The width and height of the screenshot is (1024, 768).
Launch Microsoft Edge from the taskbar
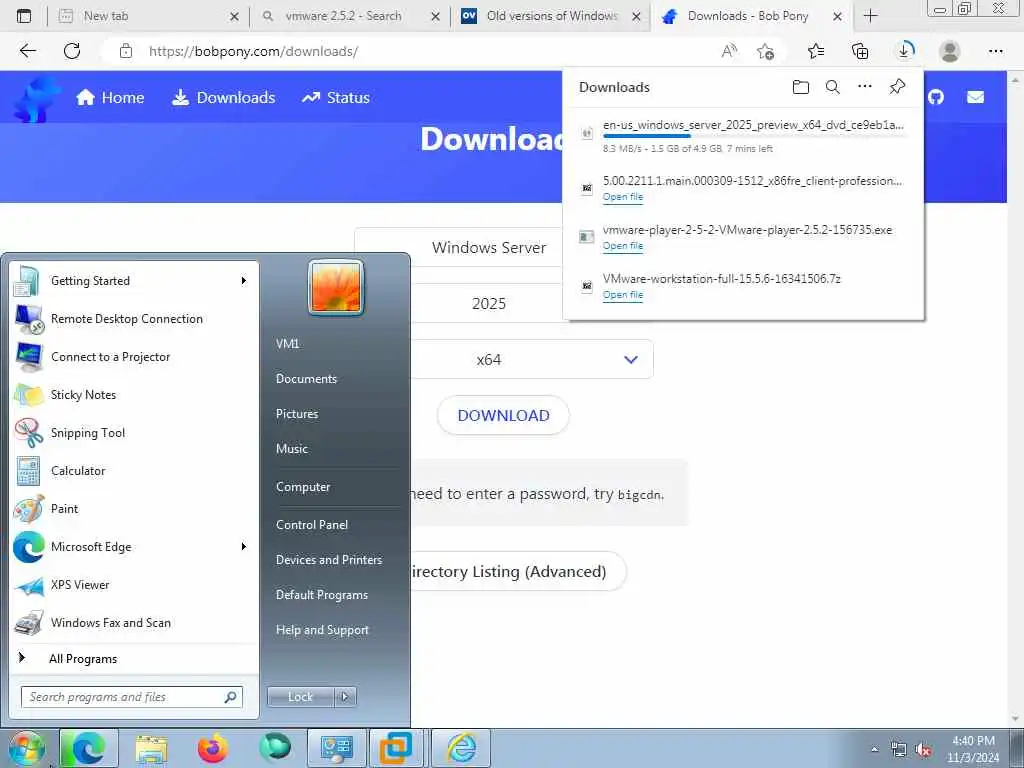pyautogui.click(x=89, y=748)
